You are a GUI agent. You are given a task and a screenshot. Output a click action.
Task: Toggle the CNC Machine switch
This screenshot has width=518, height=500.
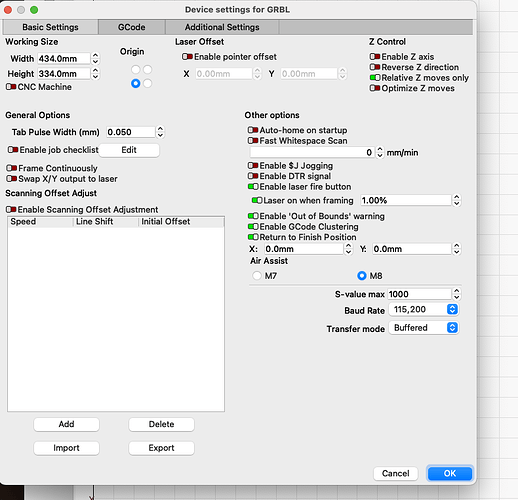(11, 87)
